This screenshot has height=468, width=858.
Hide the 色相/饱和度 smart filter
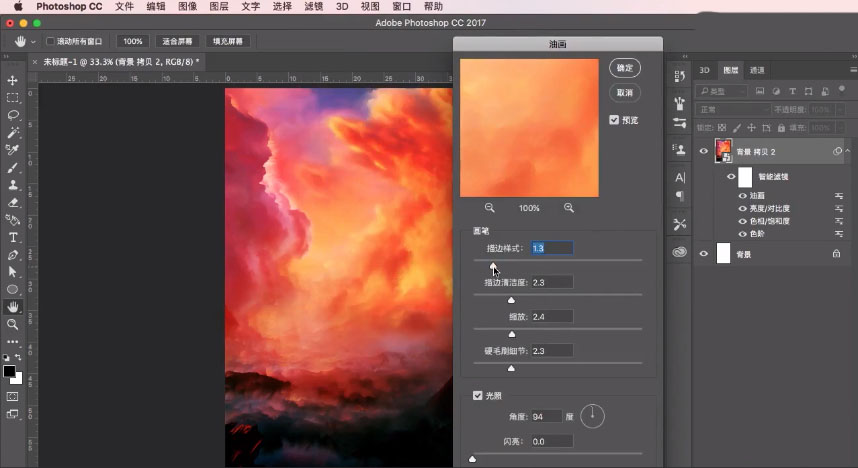[743, 221]
